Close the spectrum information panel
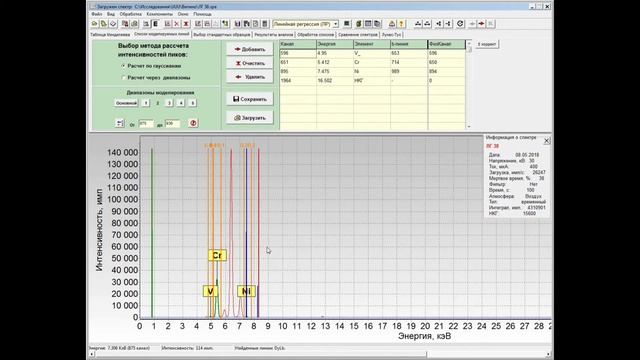This screenshot has height=360, width=640. point(547,141)
